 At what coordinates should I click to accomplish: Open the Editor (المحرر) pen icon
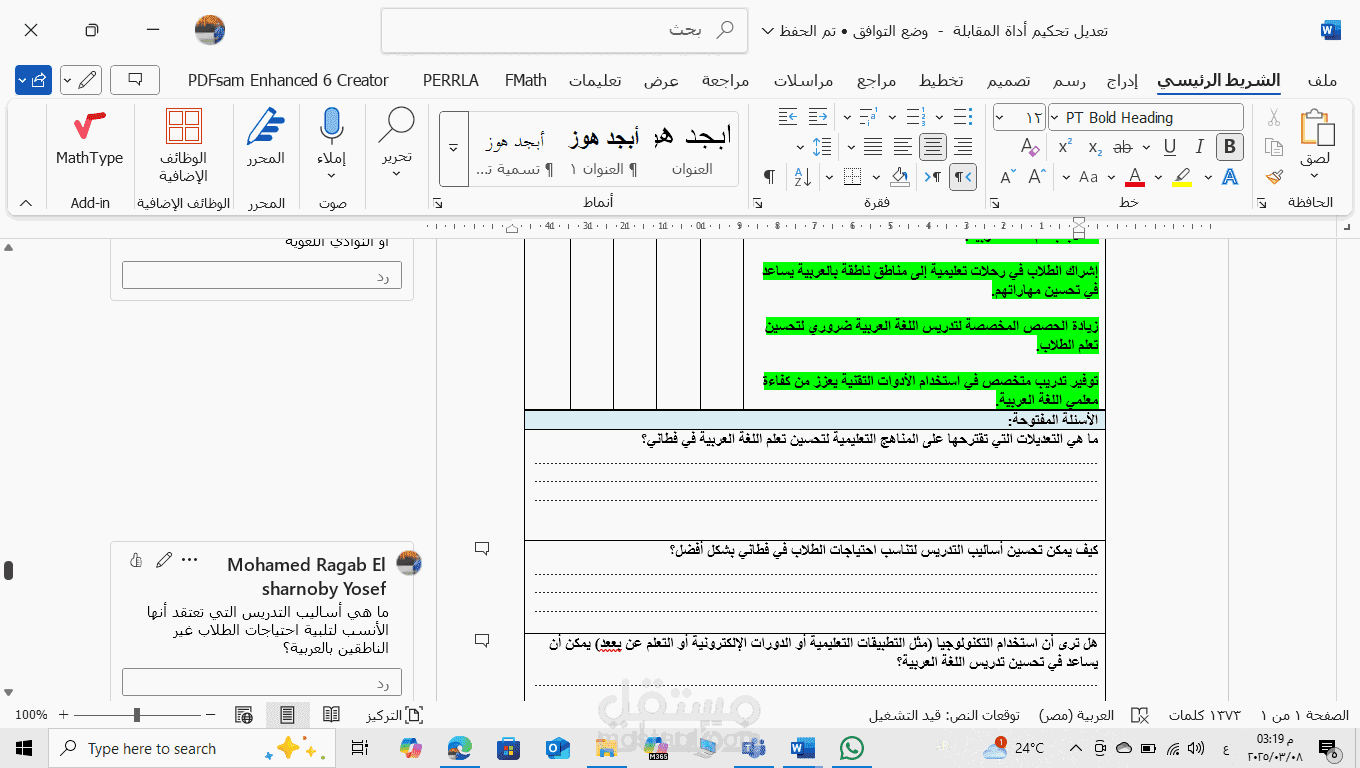click(266, 127)
